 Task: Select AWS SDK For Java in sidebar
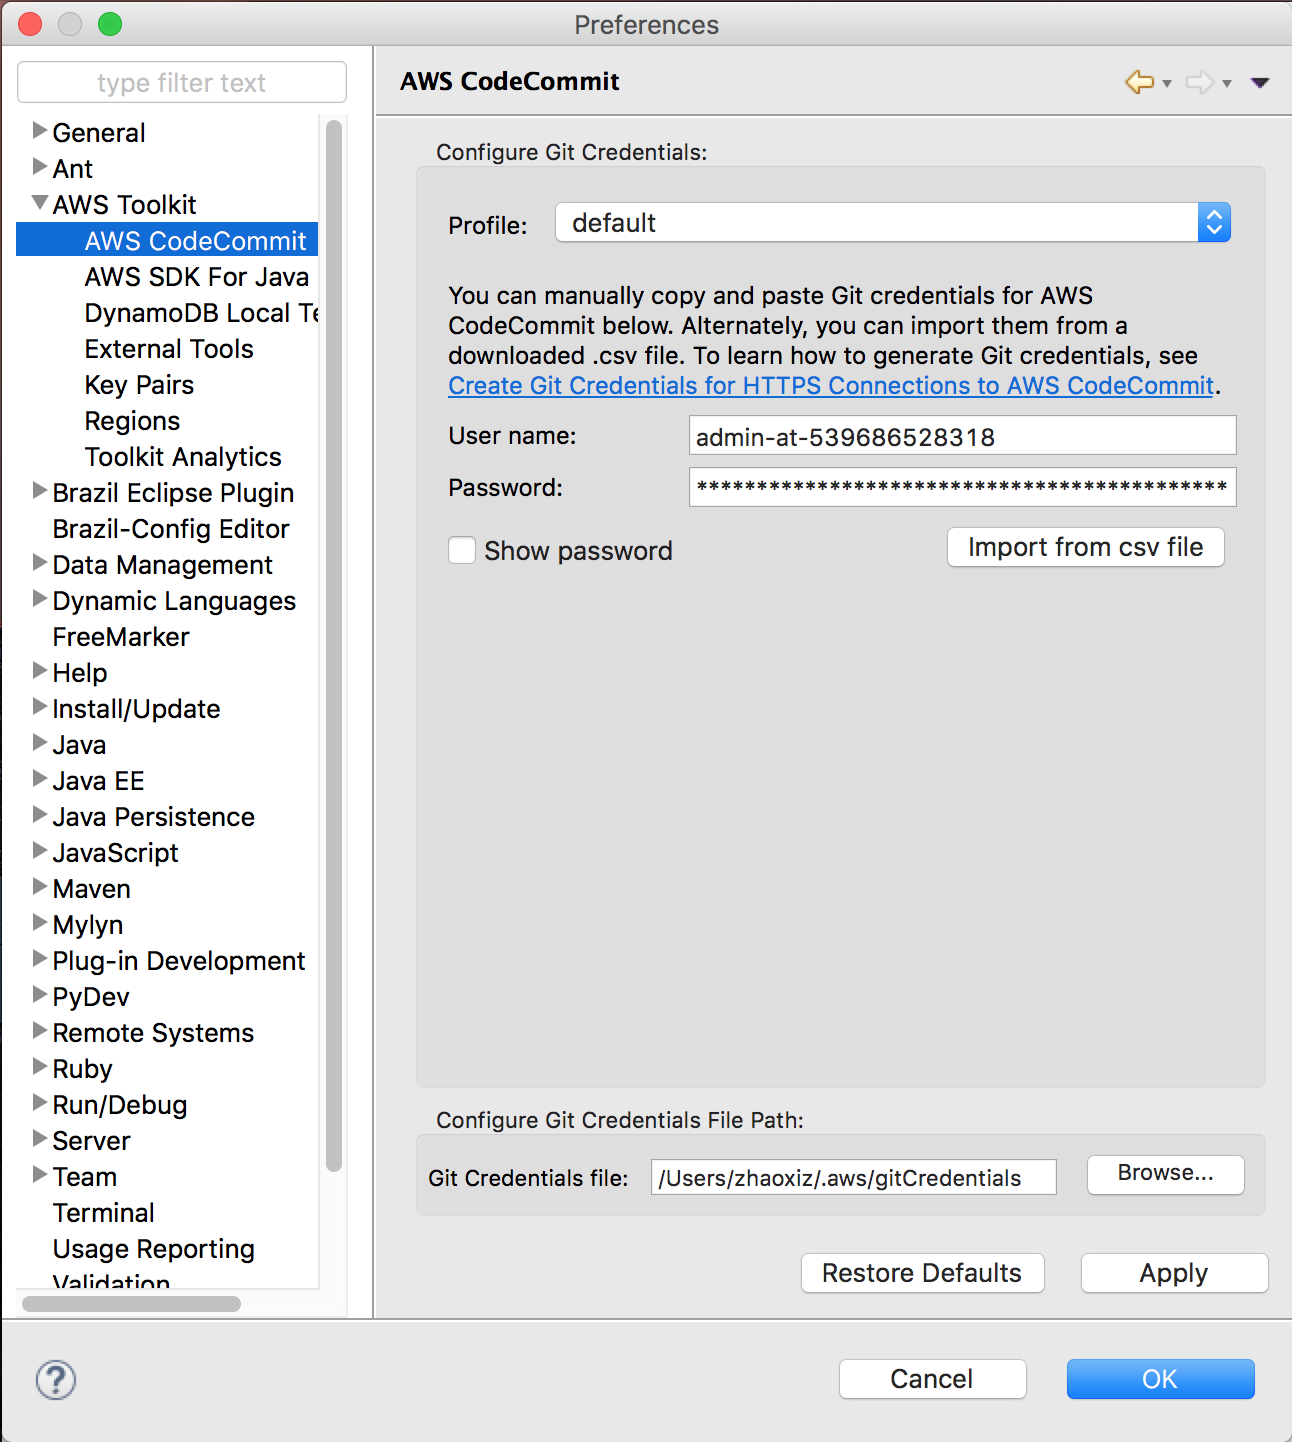(196, 276)
